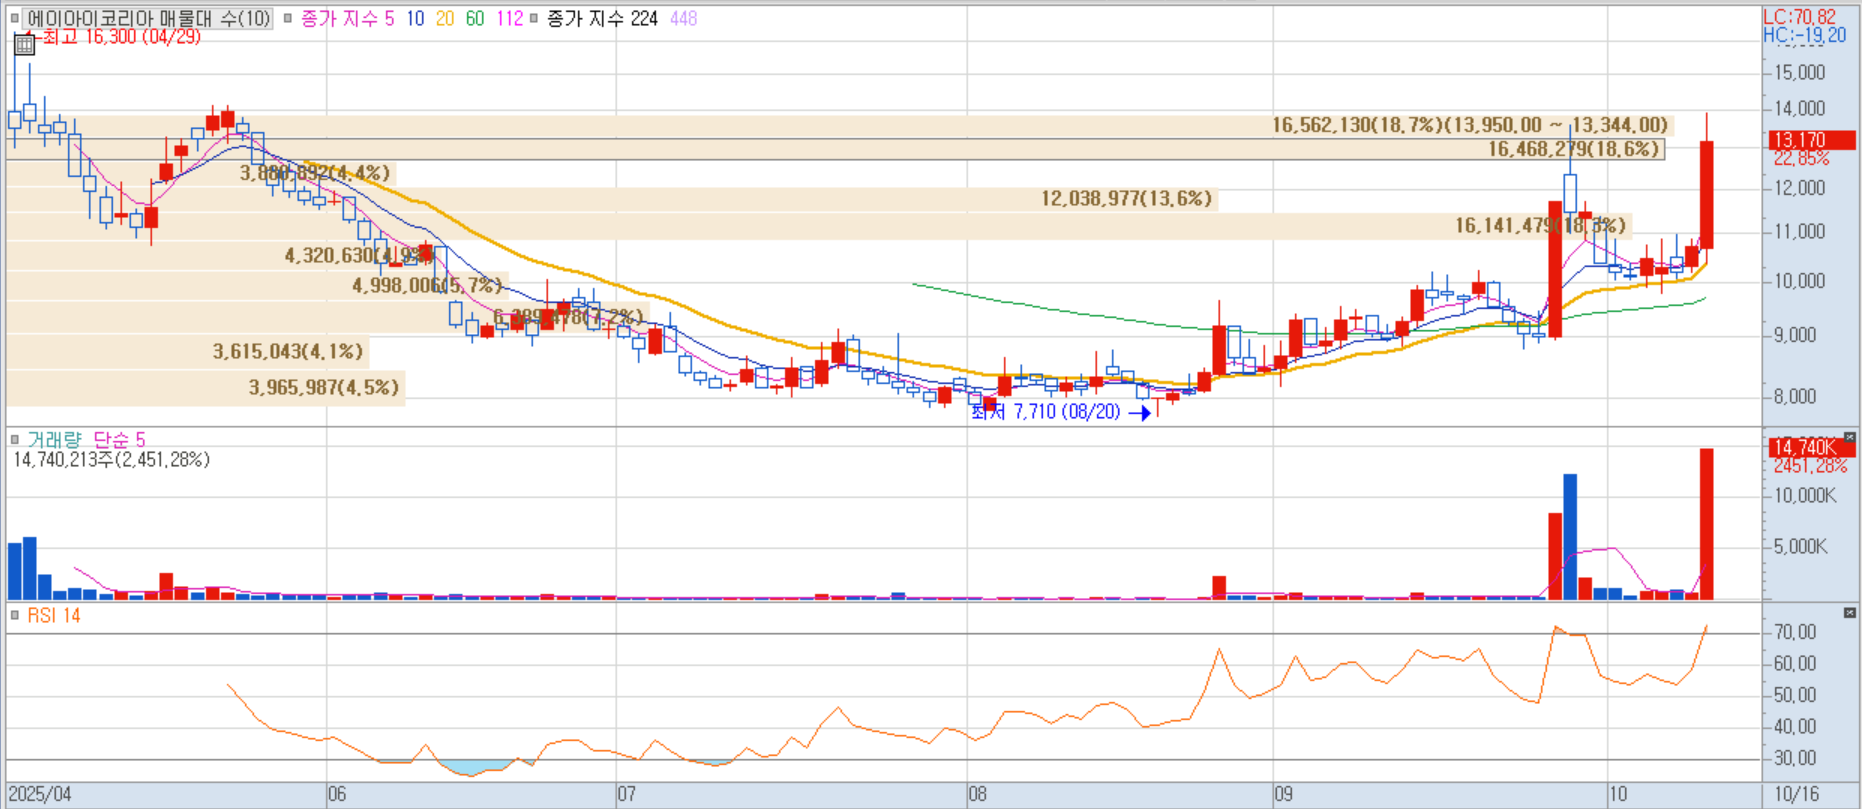Viewport: 1862px width, 809px height.
Task: Click the 4,320,630 volume profile label
Action: pyautogui.click(x=358, y=255)
